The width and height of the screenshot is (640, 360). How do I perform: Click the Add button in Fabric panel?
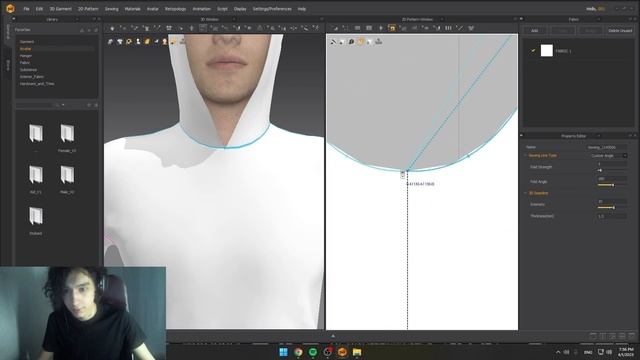pyautogui.click(x=535, y=31)
